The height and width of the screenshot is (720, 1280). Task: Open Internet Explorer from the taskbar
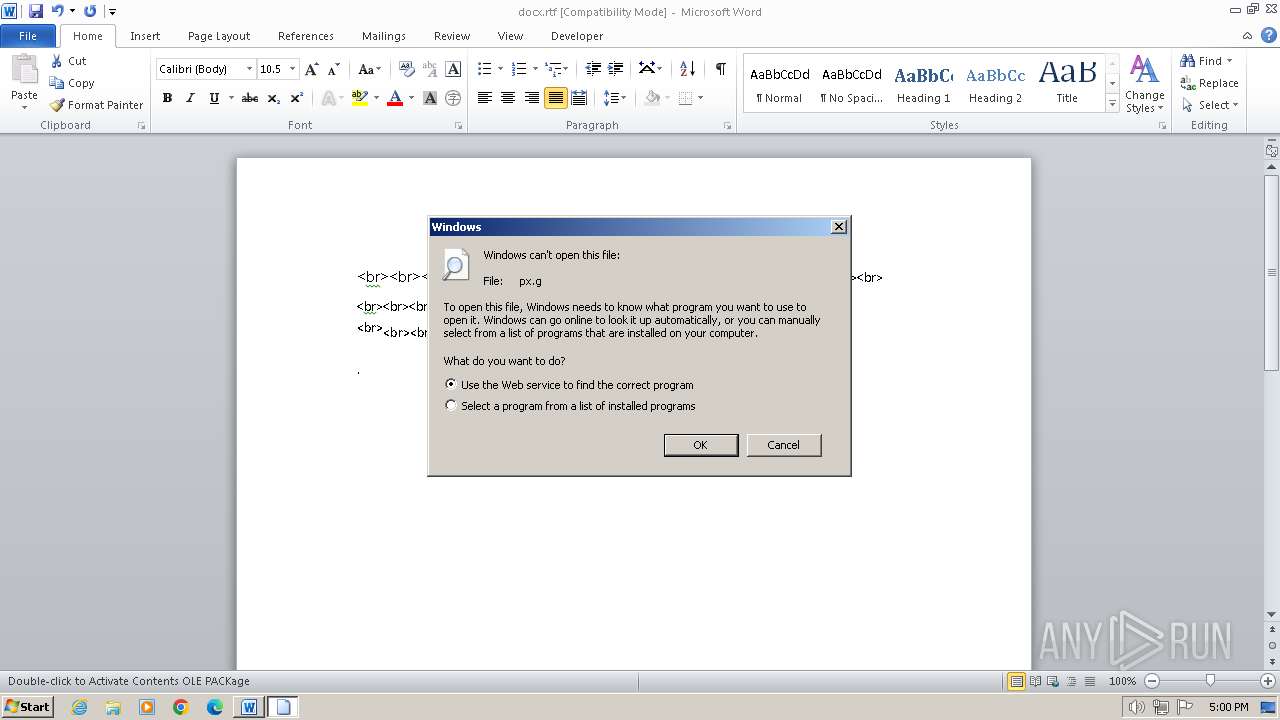point(79,707)
